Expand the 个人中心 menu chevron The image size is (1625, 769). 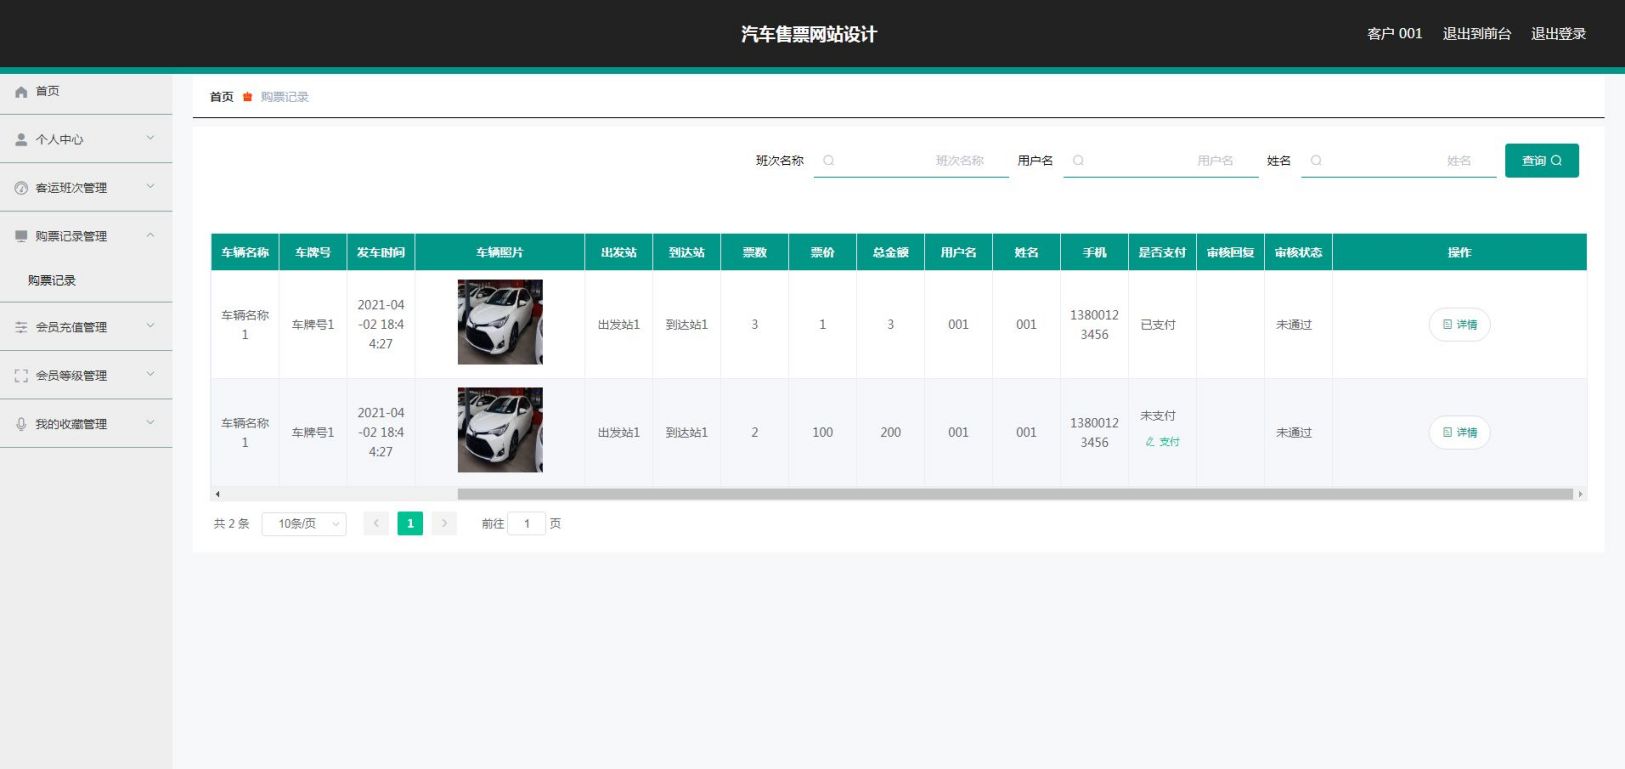pos(150,138)
